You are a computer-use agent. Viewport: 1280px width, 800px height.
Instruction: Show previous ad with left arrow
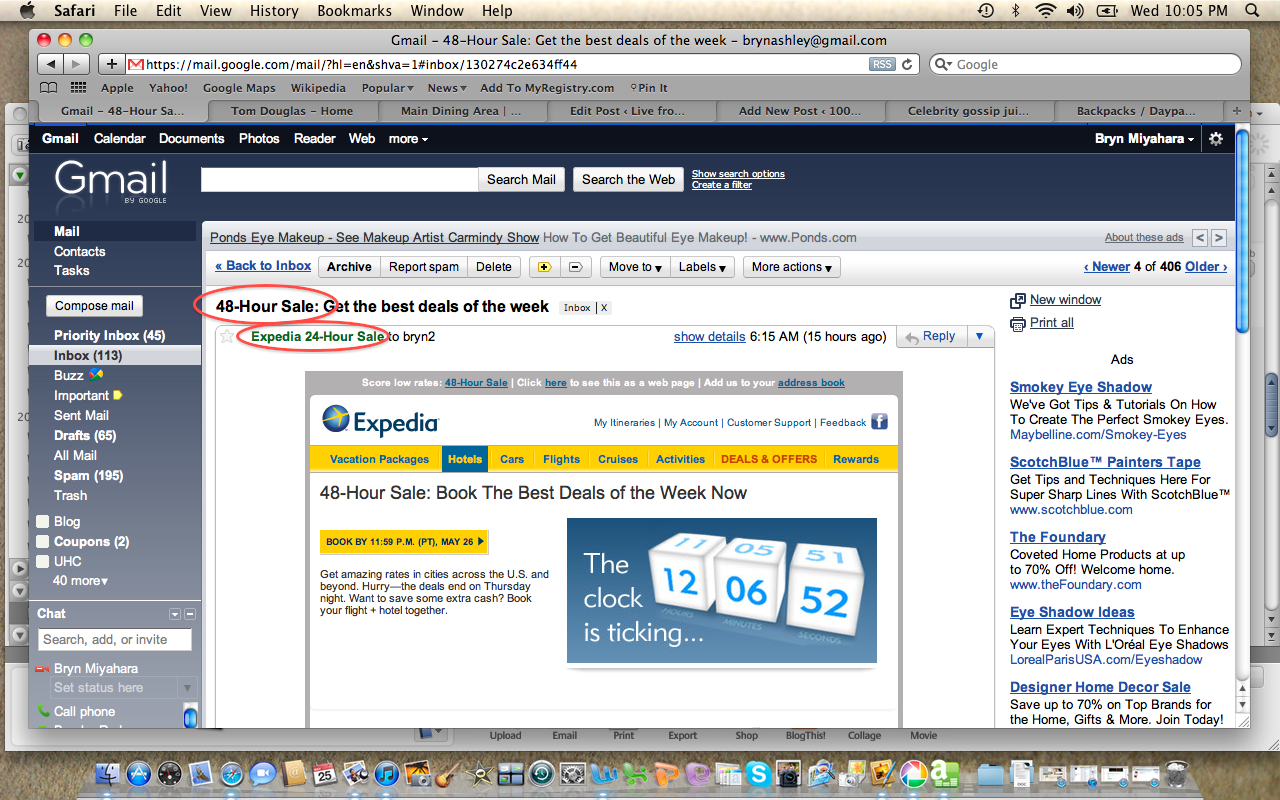click(x=1200, y=238)
